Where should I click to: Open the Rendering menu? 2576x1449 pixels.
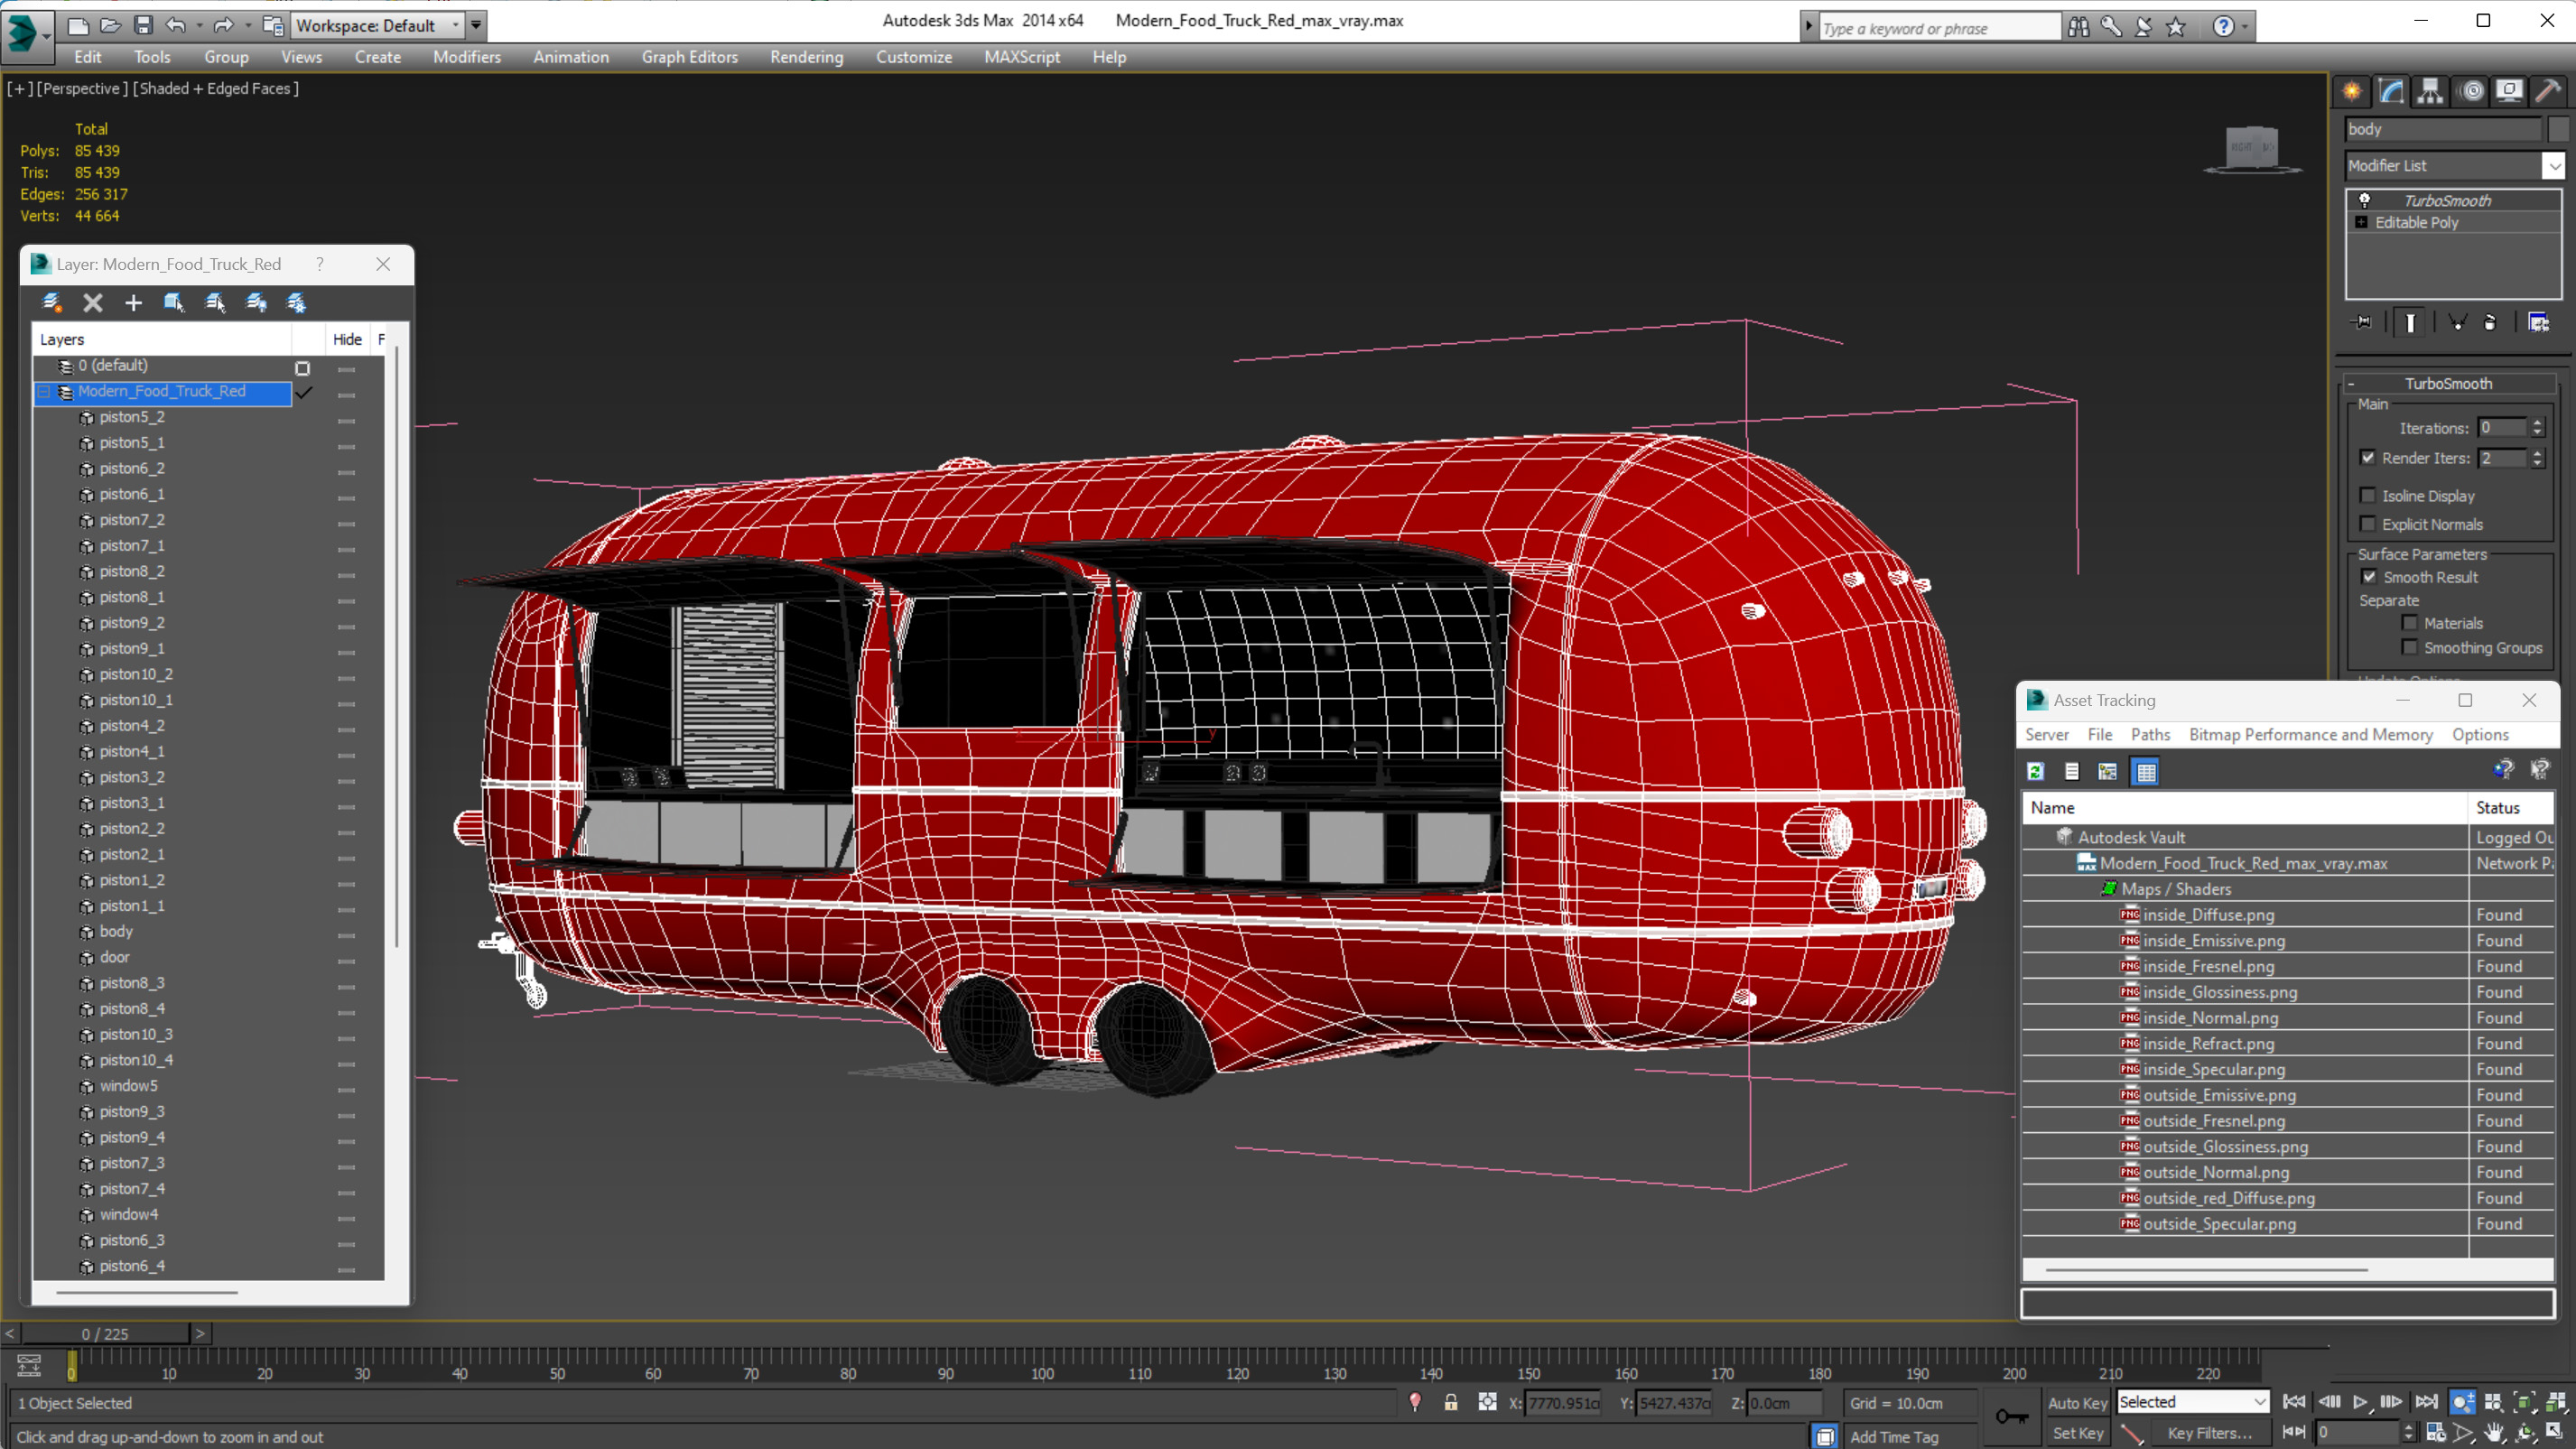click(806, 57)
